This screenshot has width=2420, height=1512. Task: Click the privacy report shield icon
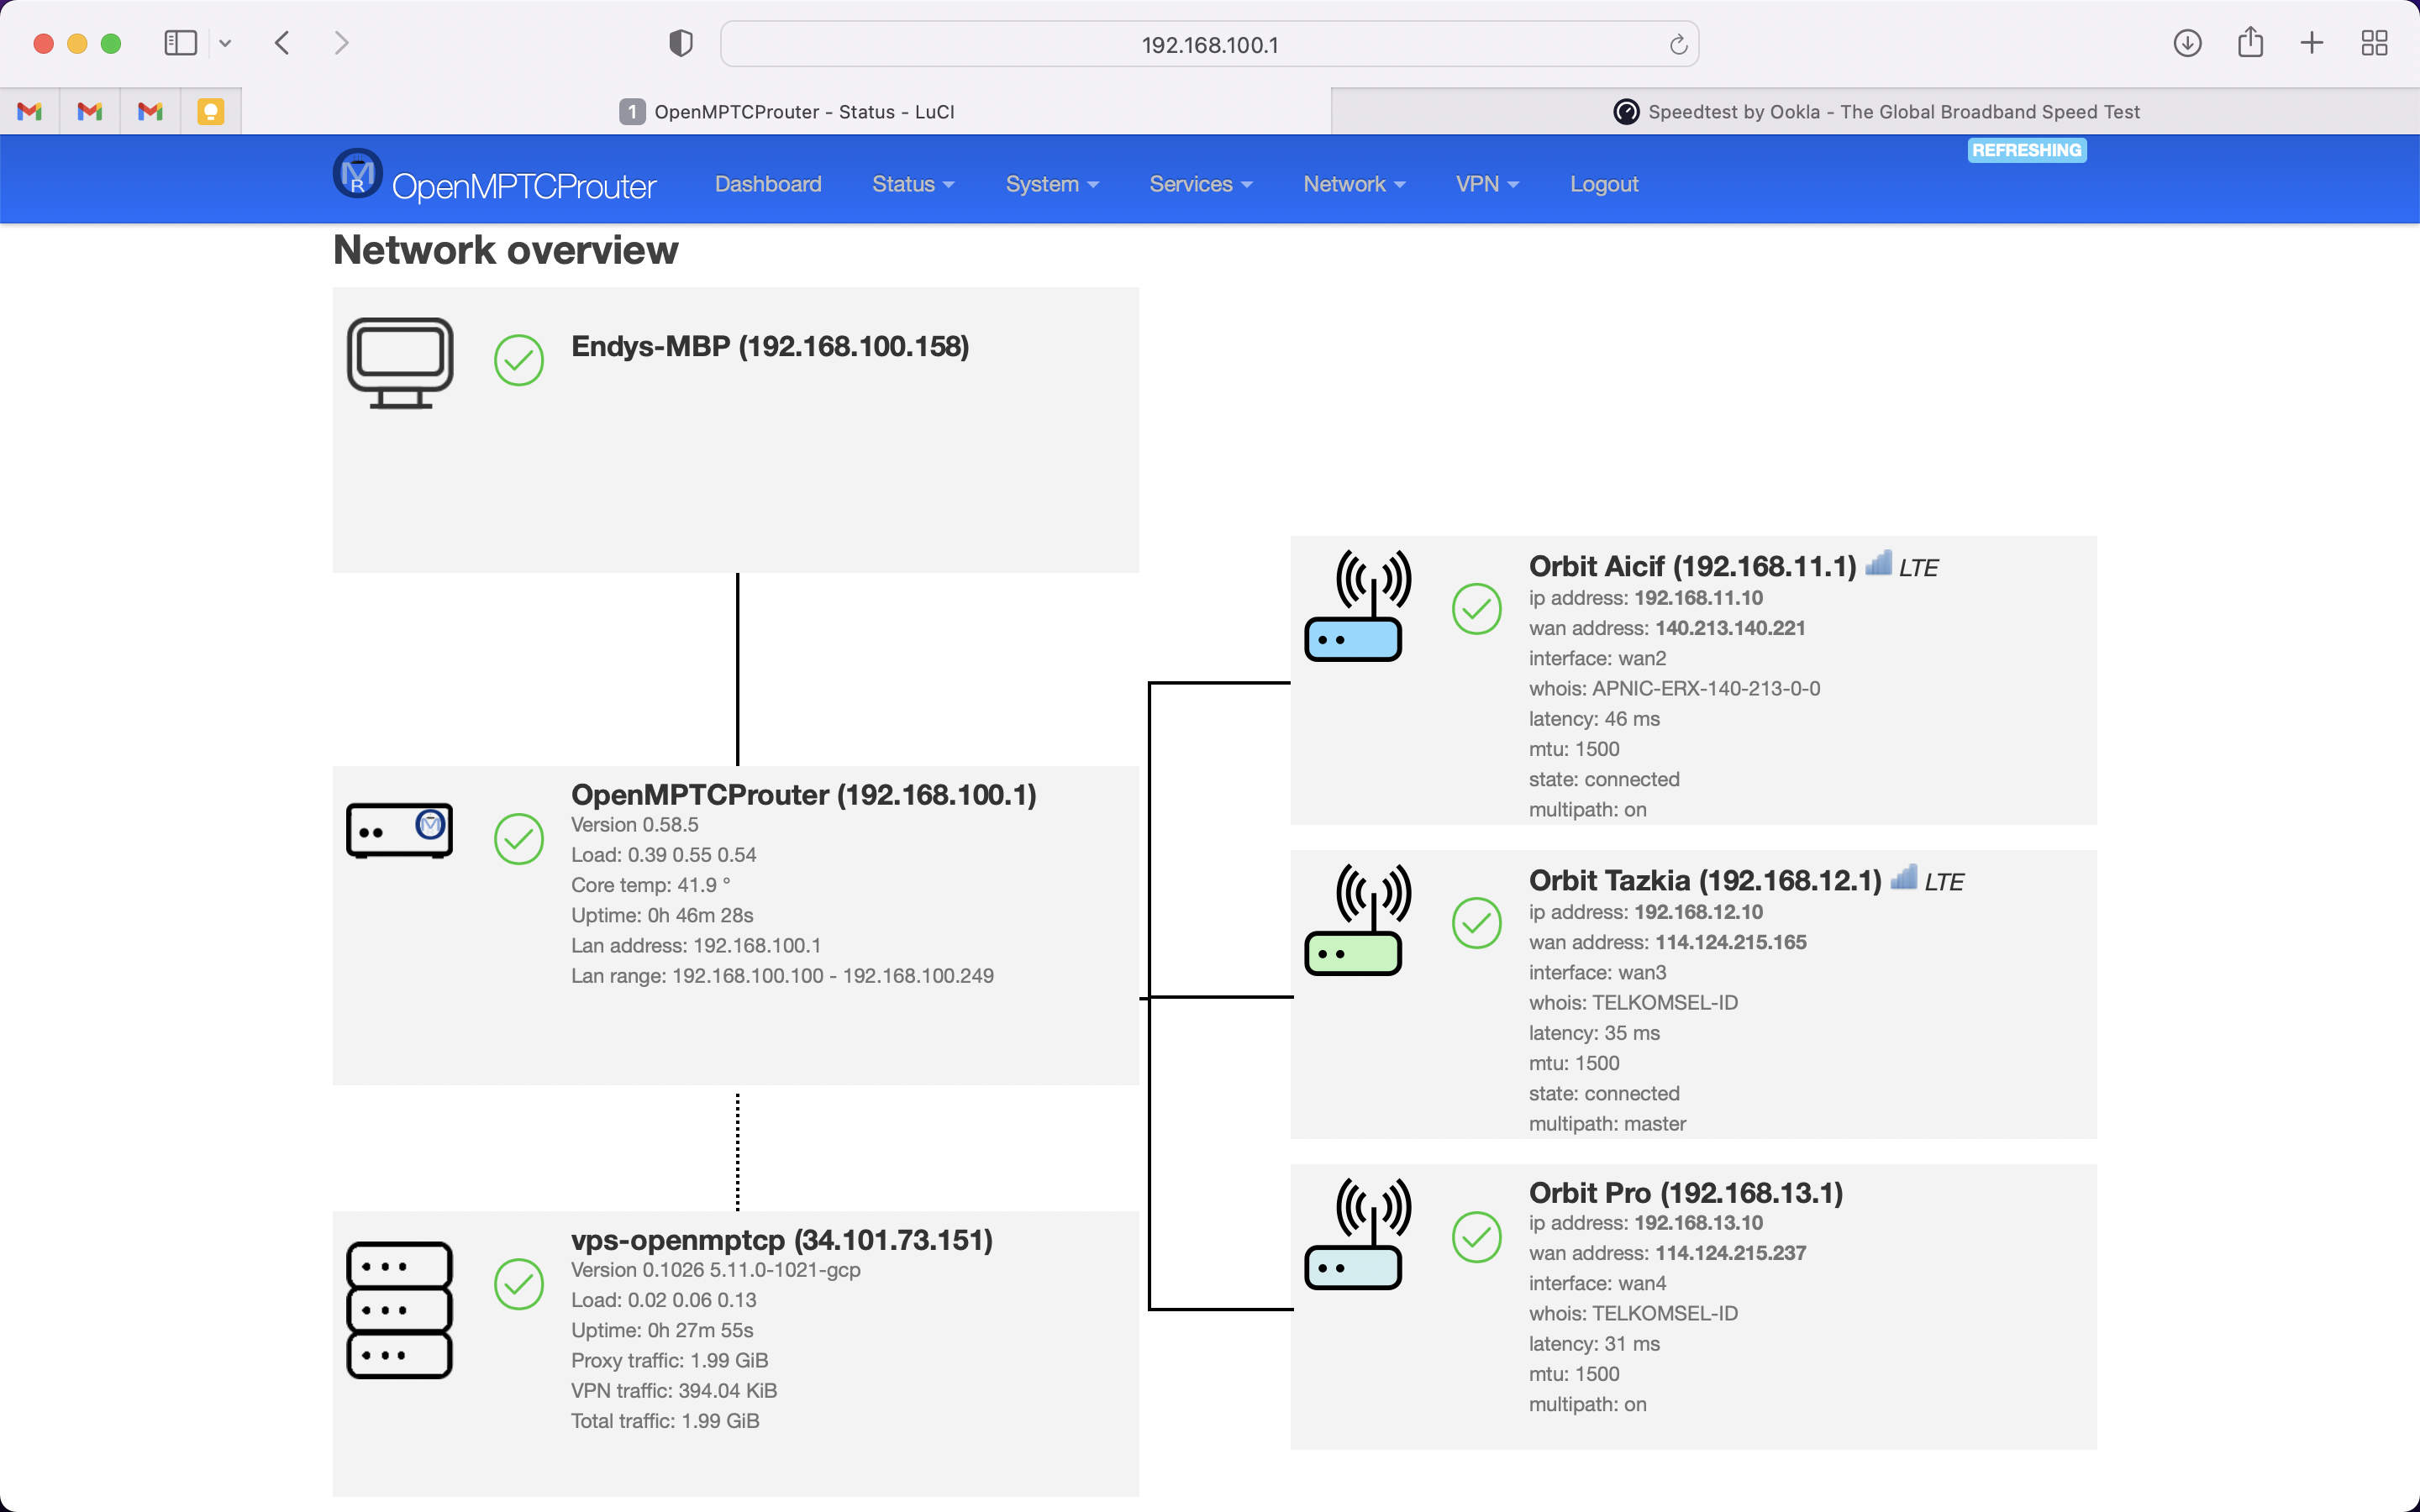coord(681,43)
